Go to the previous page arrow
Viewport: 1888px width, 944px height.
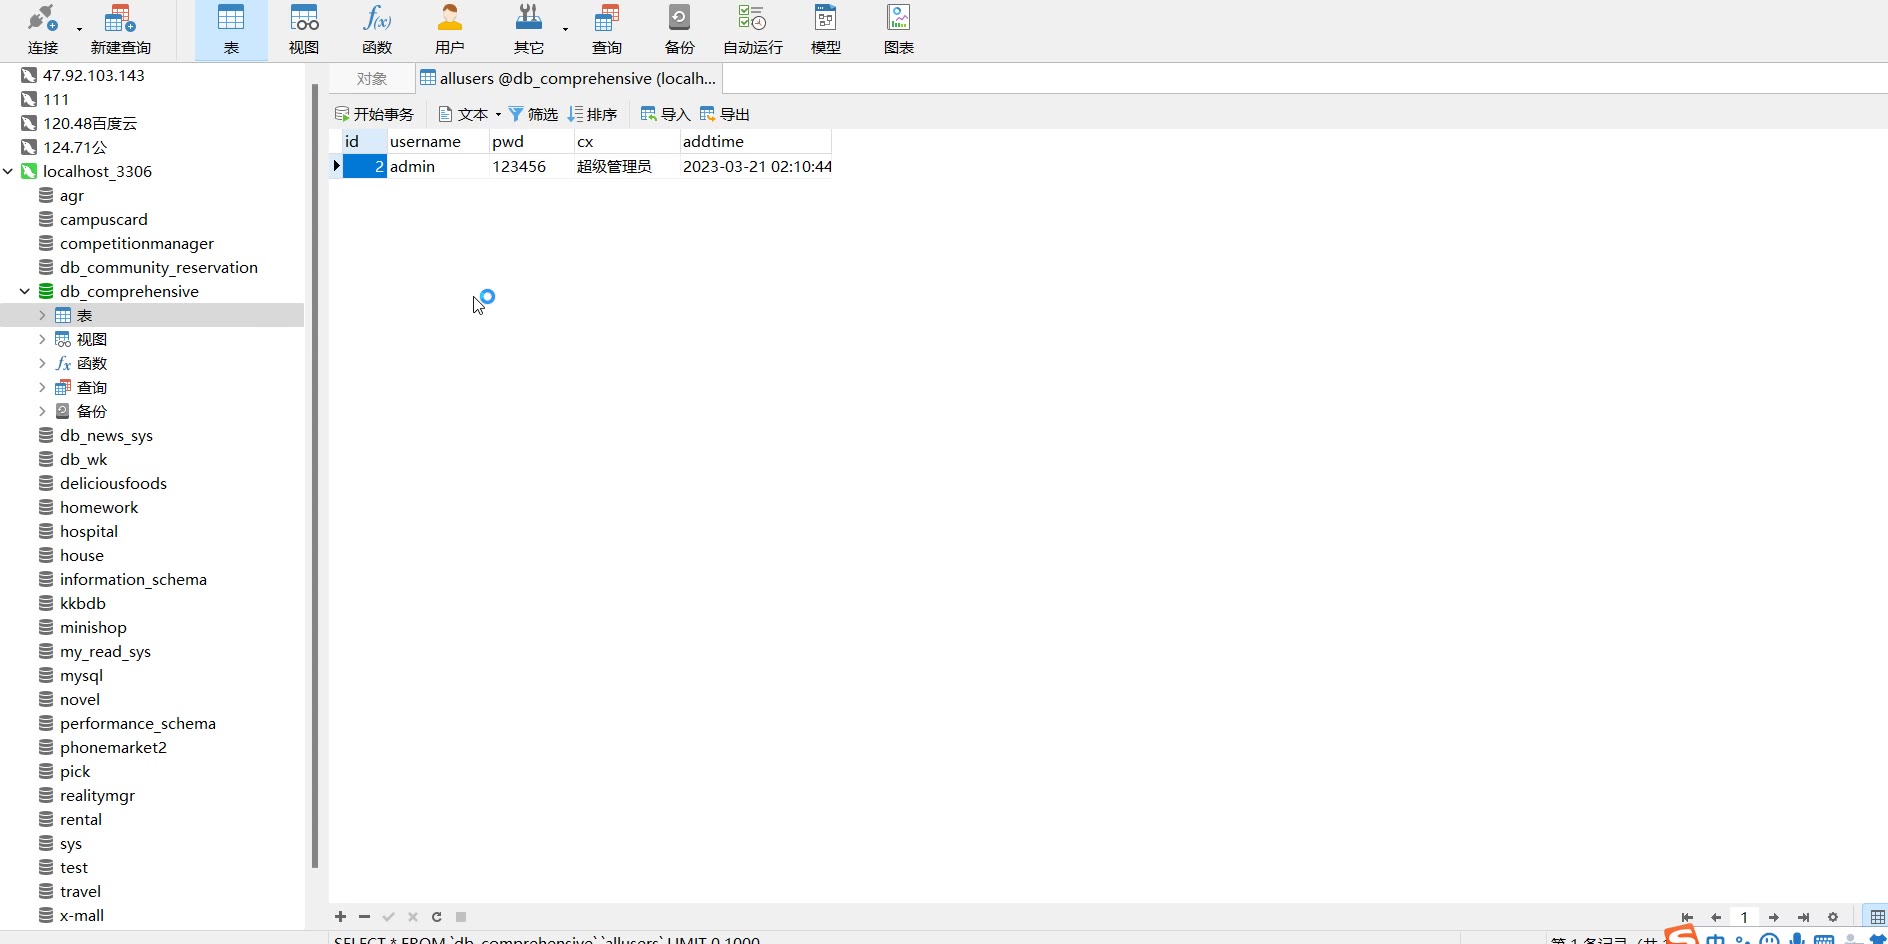coord(1716,917)
